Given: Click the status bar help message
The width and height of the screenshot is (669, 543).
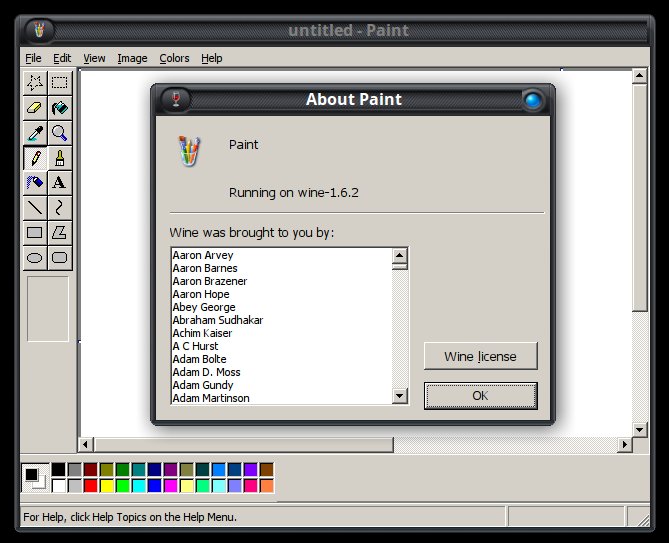Looking at the screenshot, I should [130, 517].
